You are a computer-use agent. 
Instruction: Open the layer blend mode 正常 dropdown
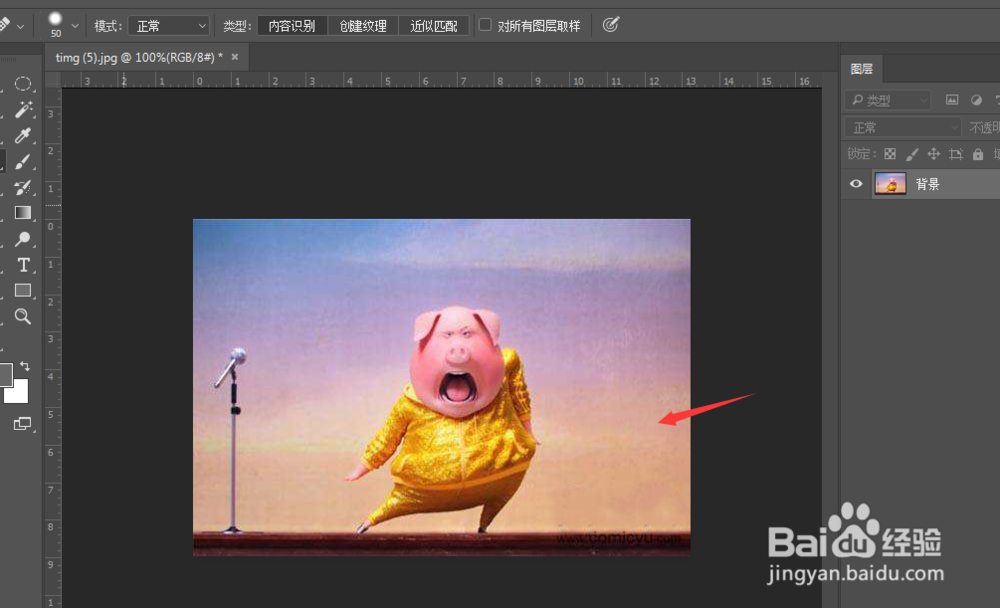(x=903, y=128)
